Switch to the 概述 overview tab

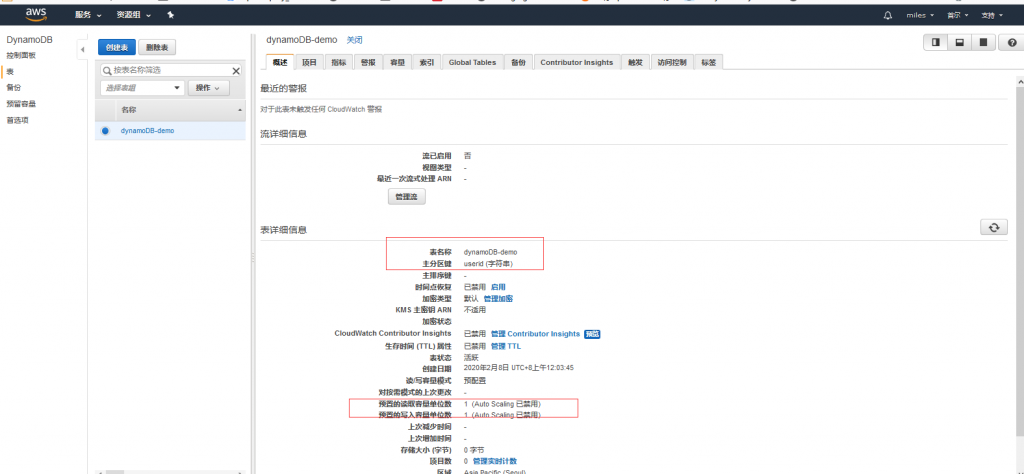click(280, 62)
